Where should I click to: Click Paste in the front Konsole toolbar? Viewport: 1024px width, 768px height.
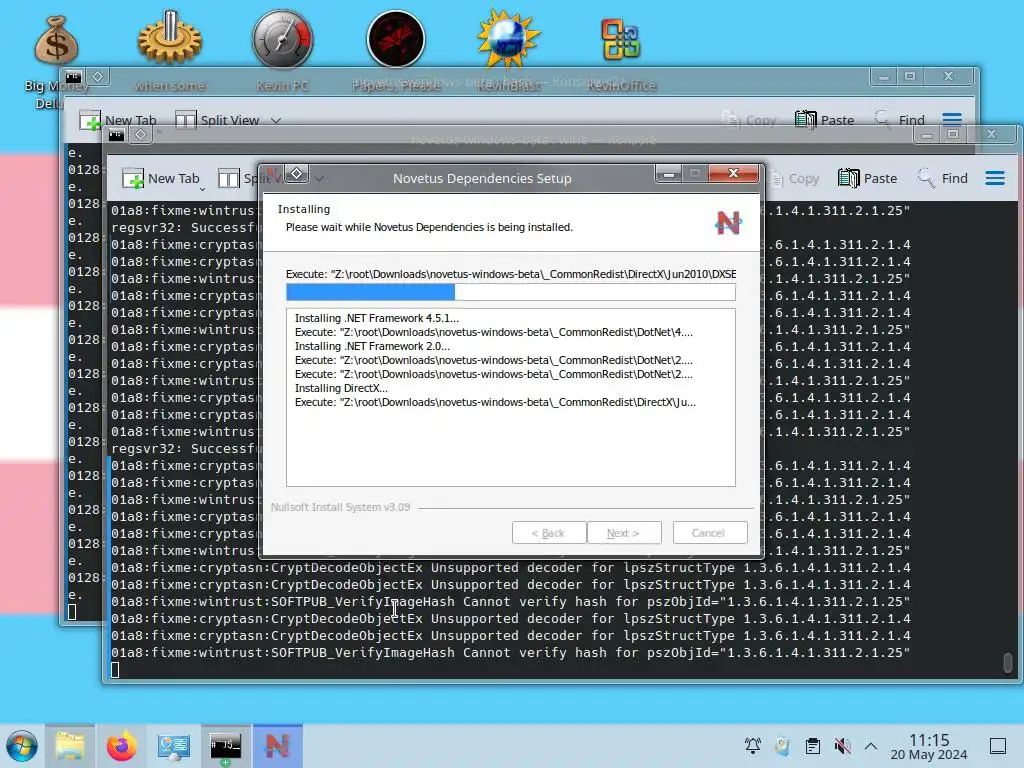coord(867,178)
